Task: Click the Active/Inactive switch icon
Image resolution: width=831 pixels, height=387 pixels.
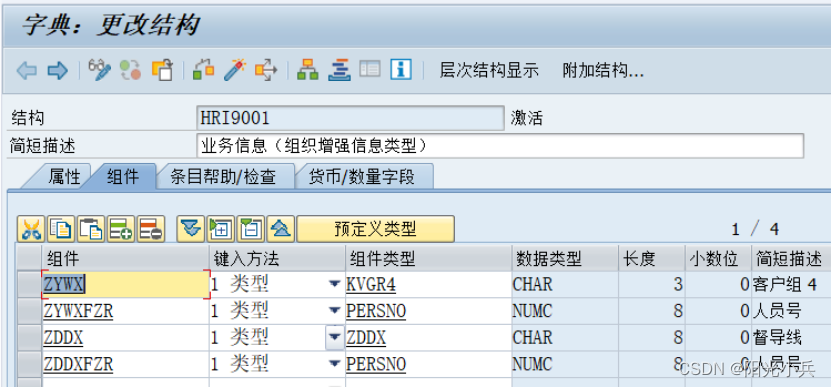Action: [130, 69]
